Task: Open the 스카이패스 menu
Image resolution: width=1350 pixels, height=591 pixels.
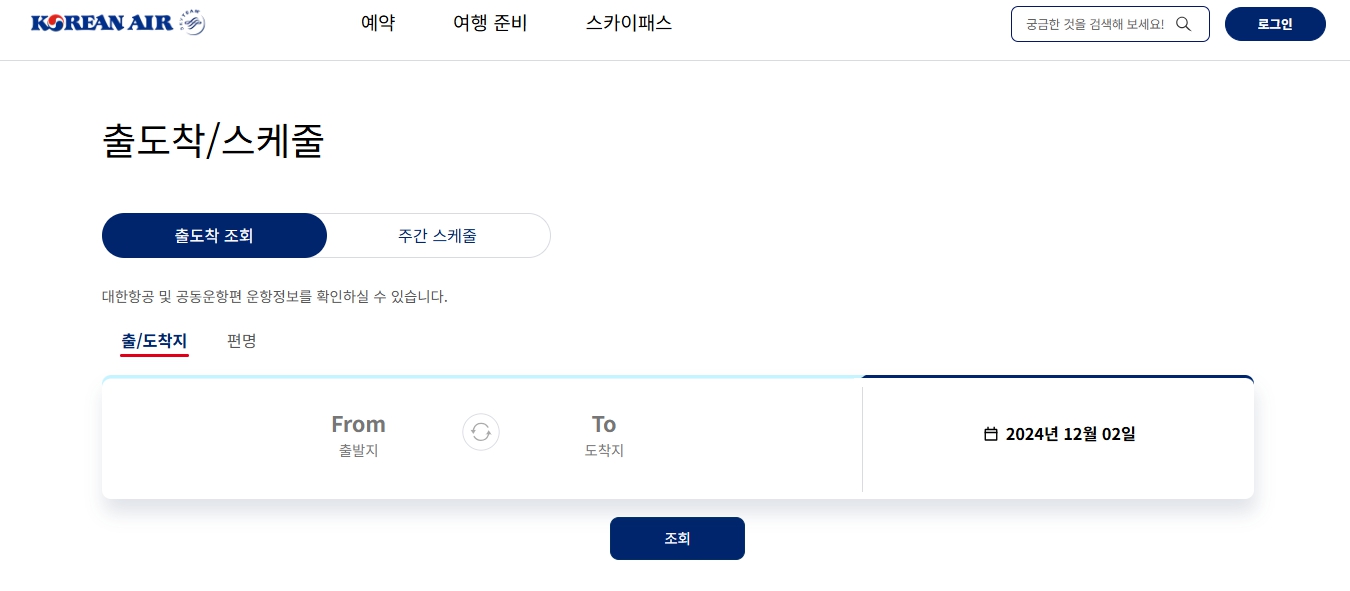Action: [628, 23]
